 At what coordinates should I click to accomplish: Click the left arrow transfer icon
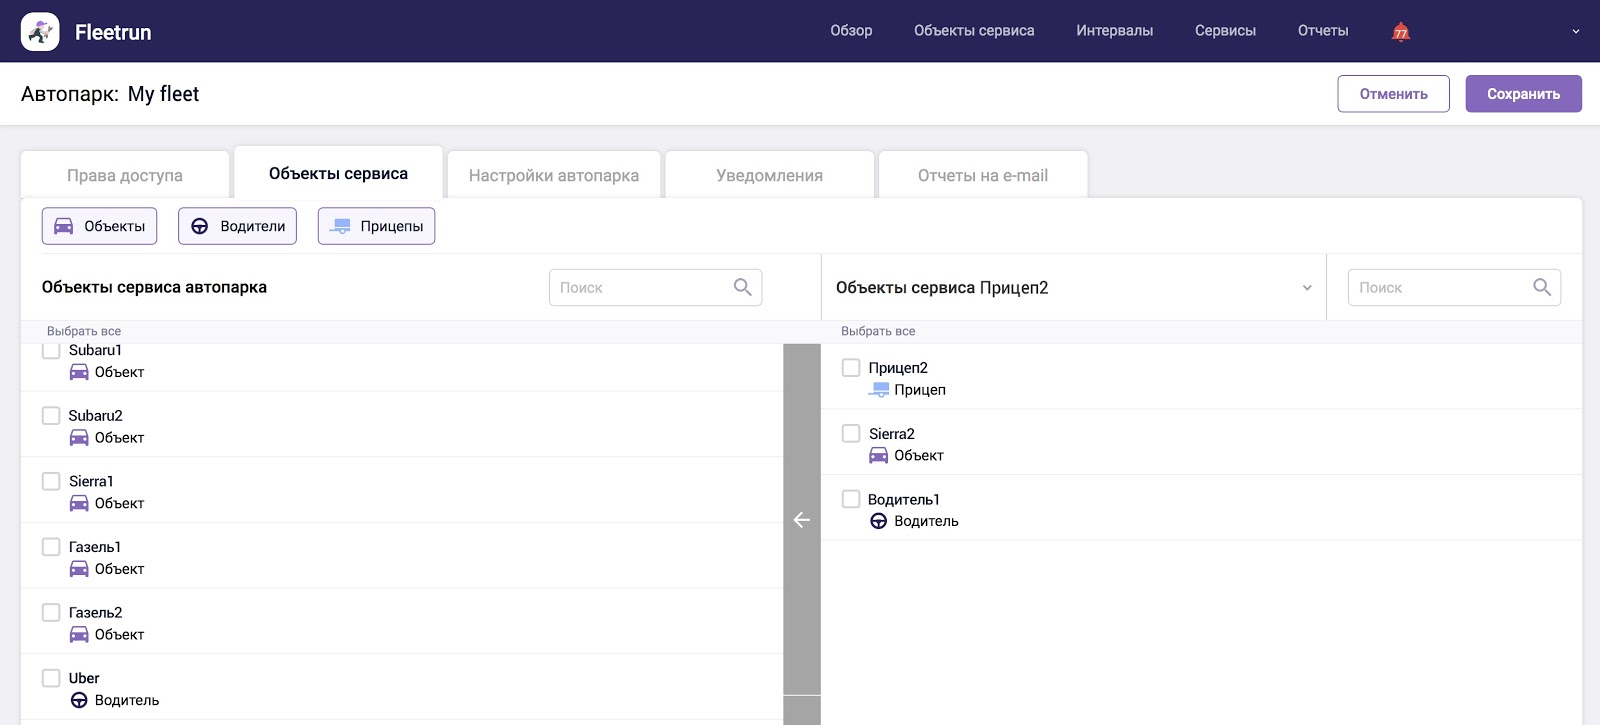click(801, 520)
